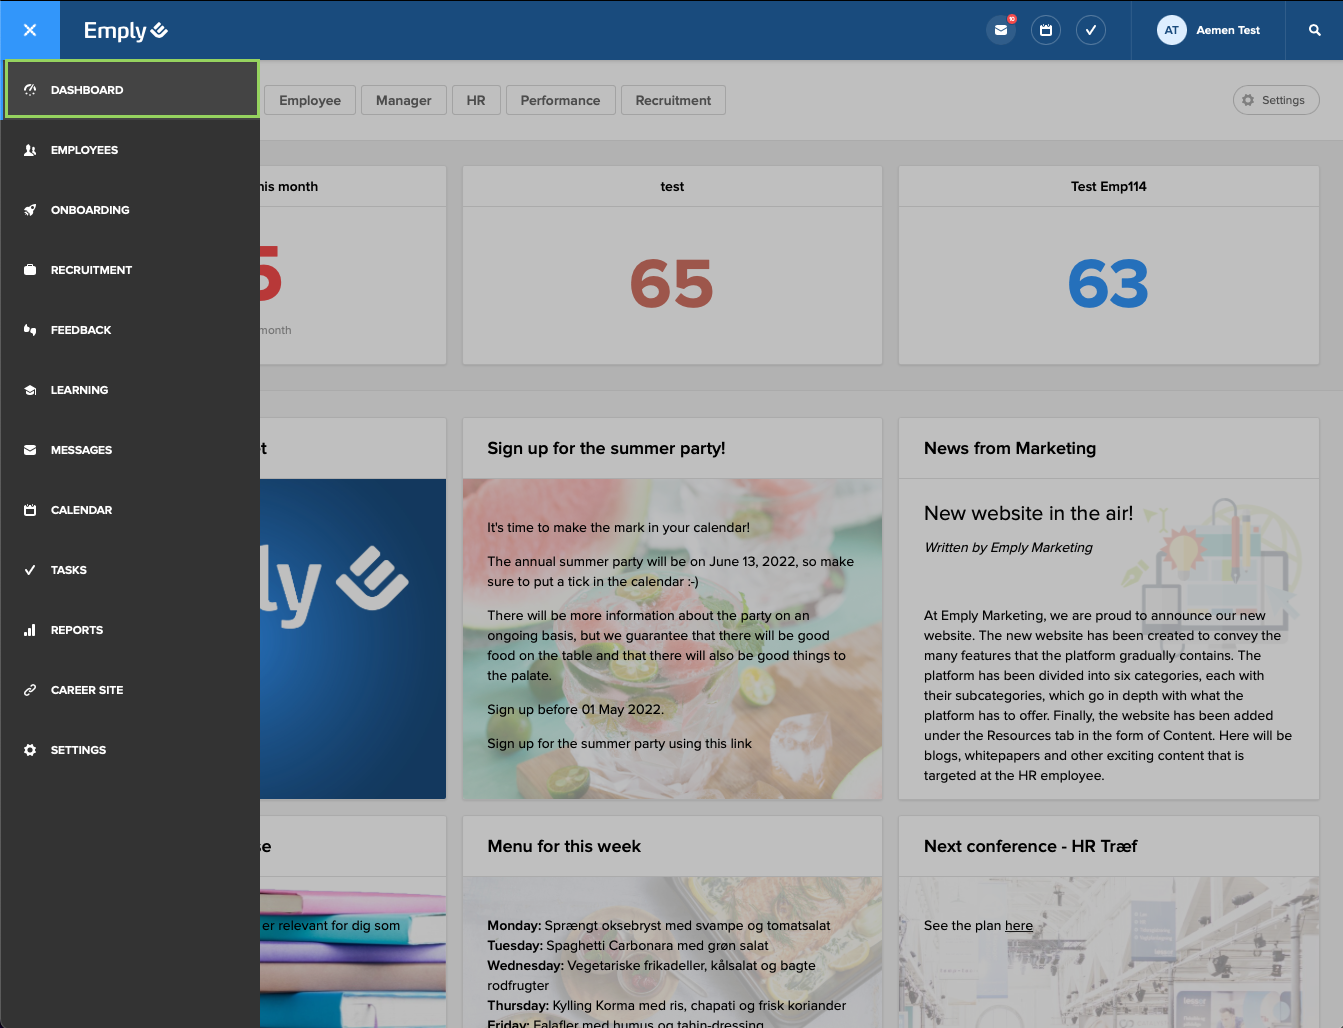Go to the Feedback section
The width and height of the screenshot is (1343, 1028).
81,330
